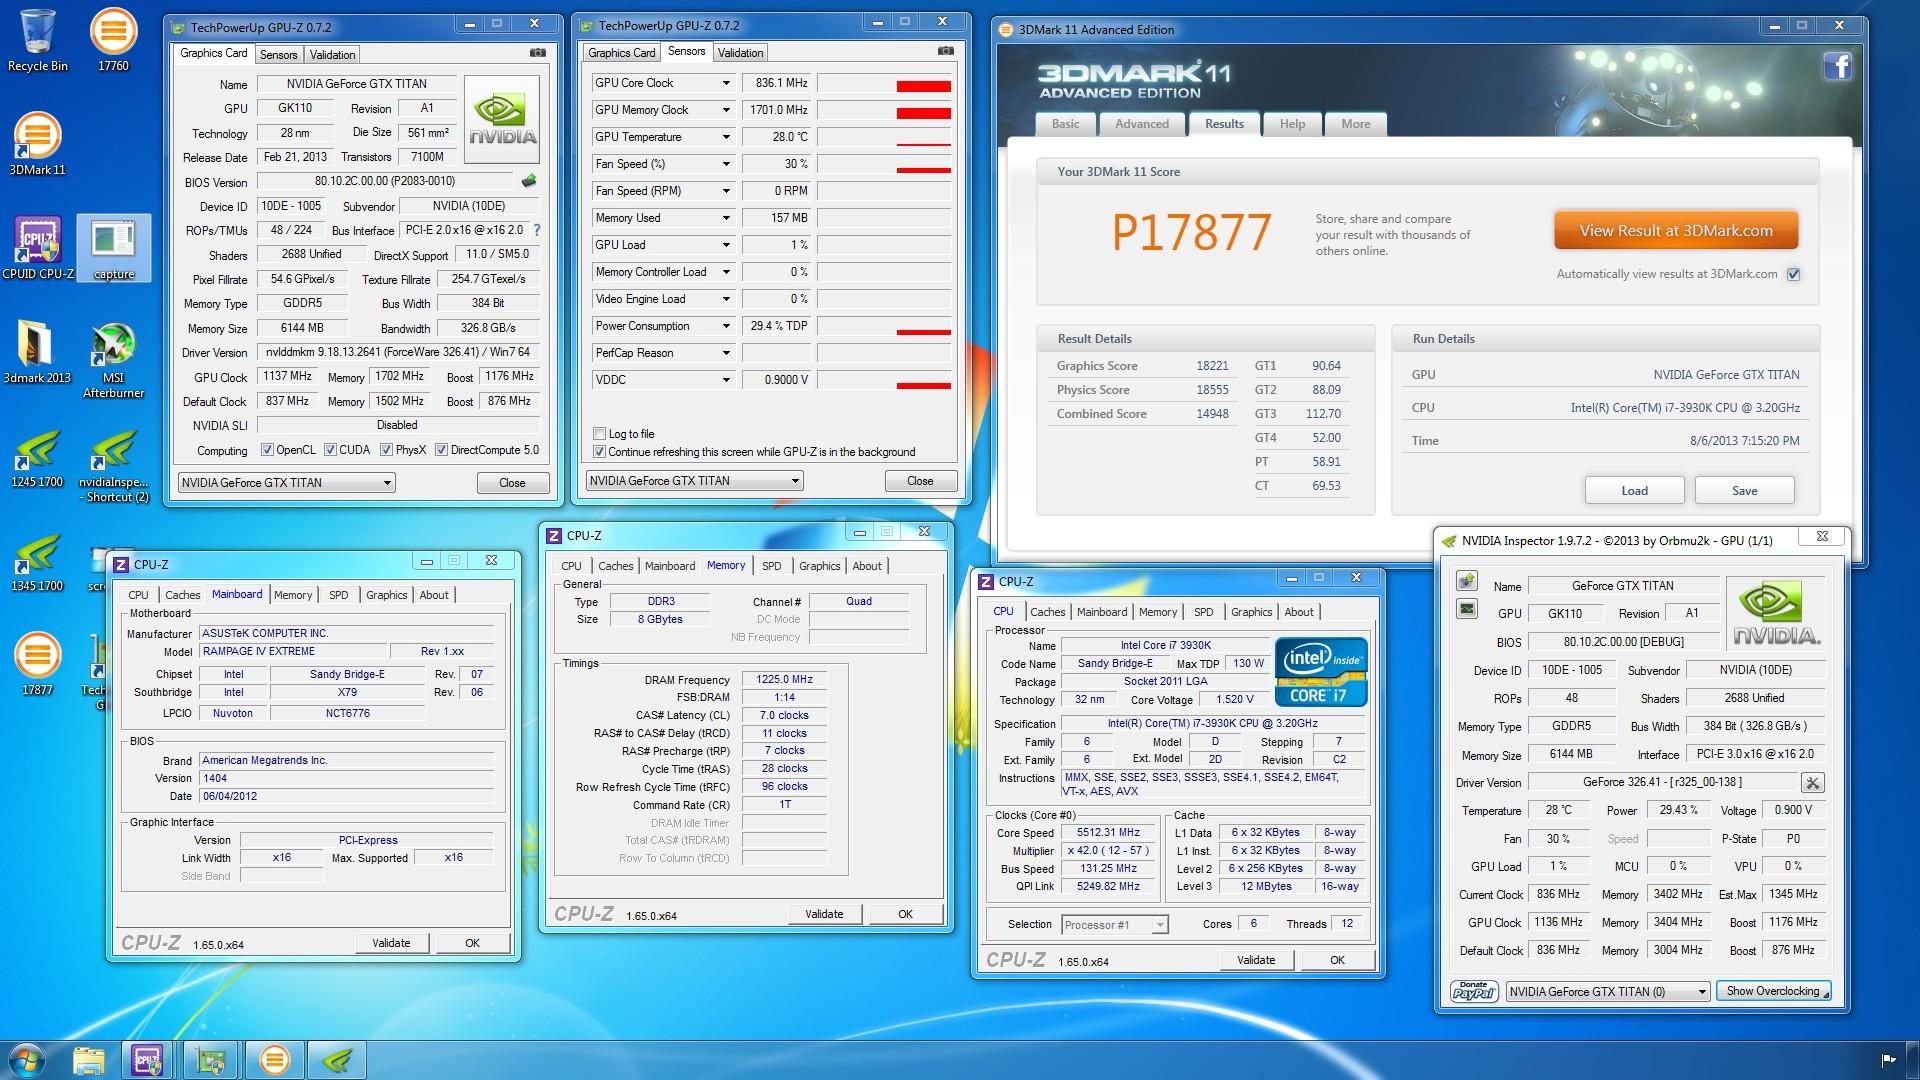Switch to Validation tab in GPU-Z Graphics Card window

pyautogui.click(x=332, y=55)
